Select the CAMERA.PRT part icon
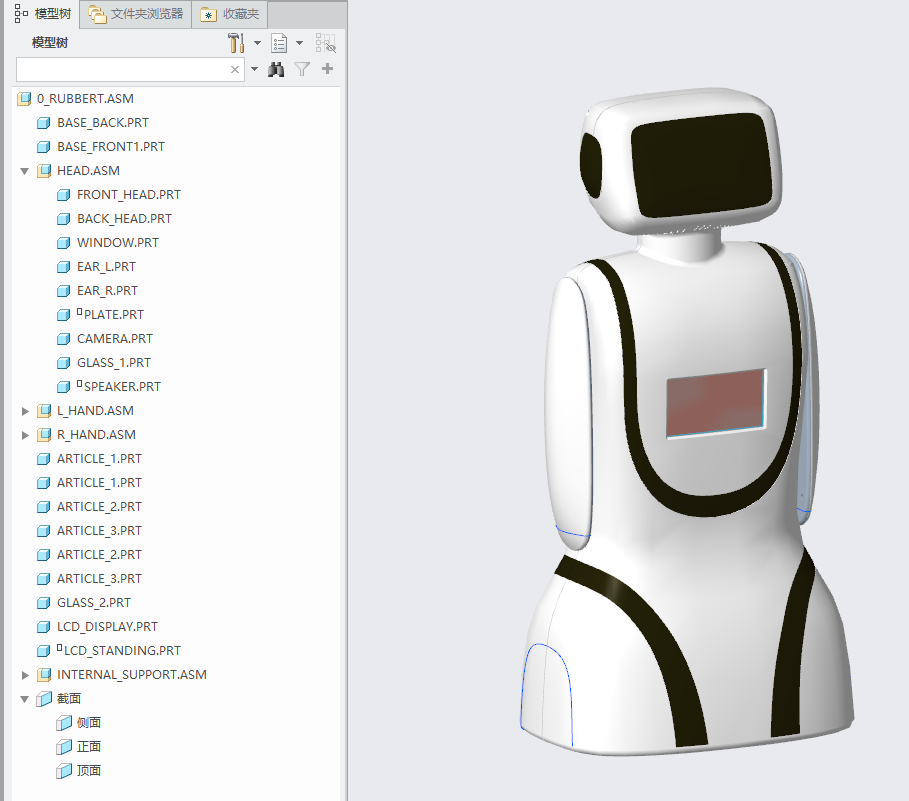This screenshot has height=801, width=909. [64, 339]
